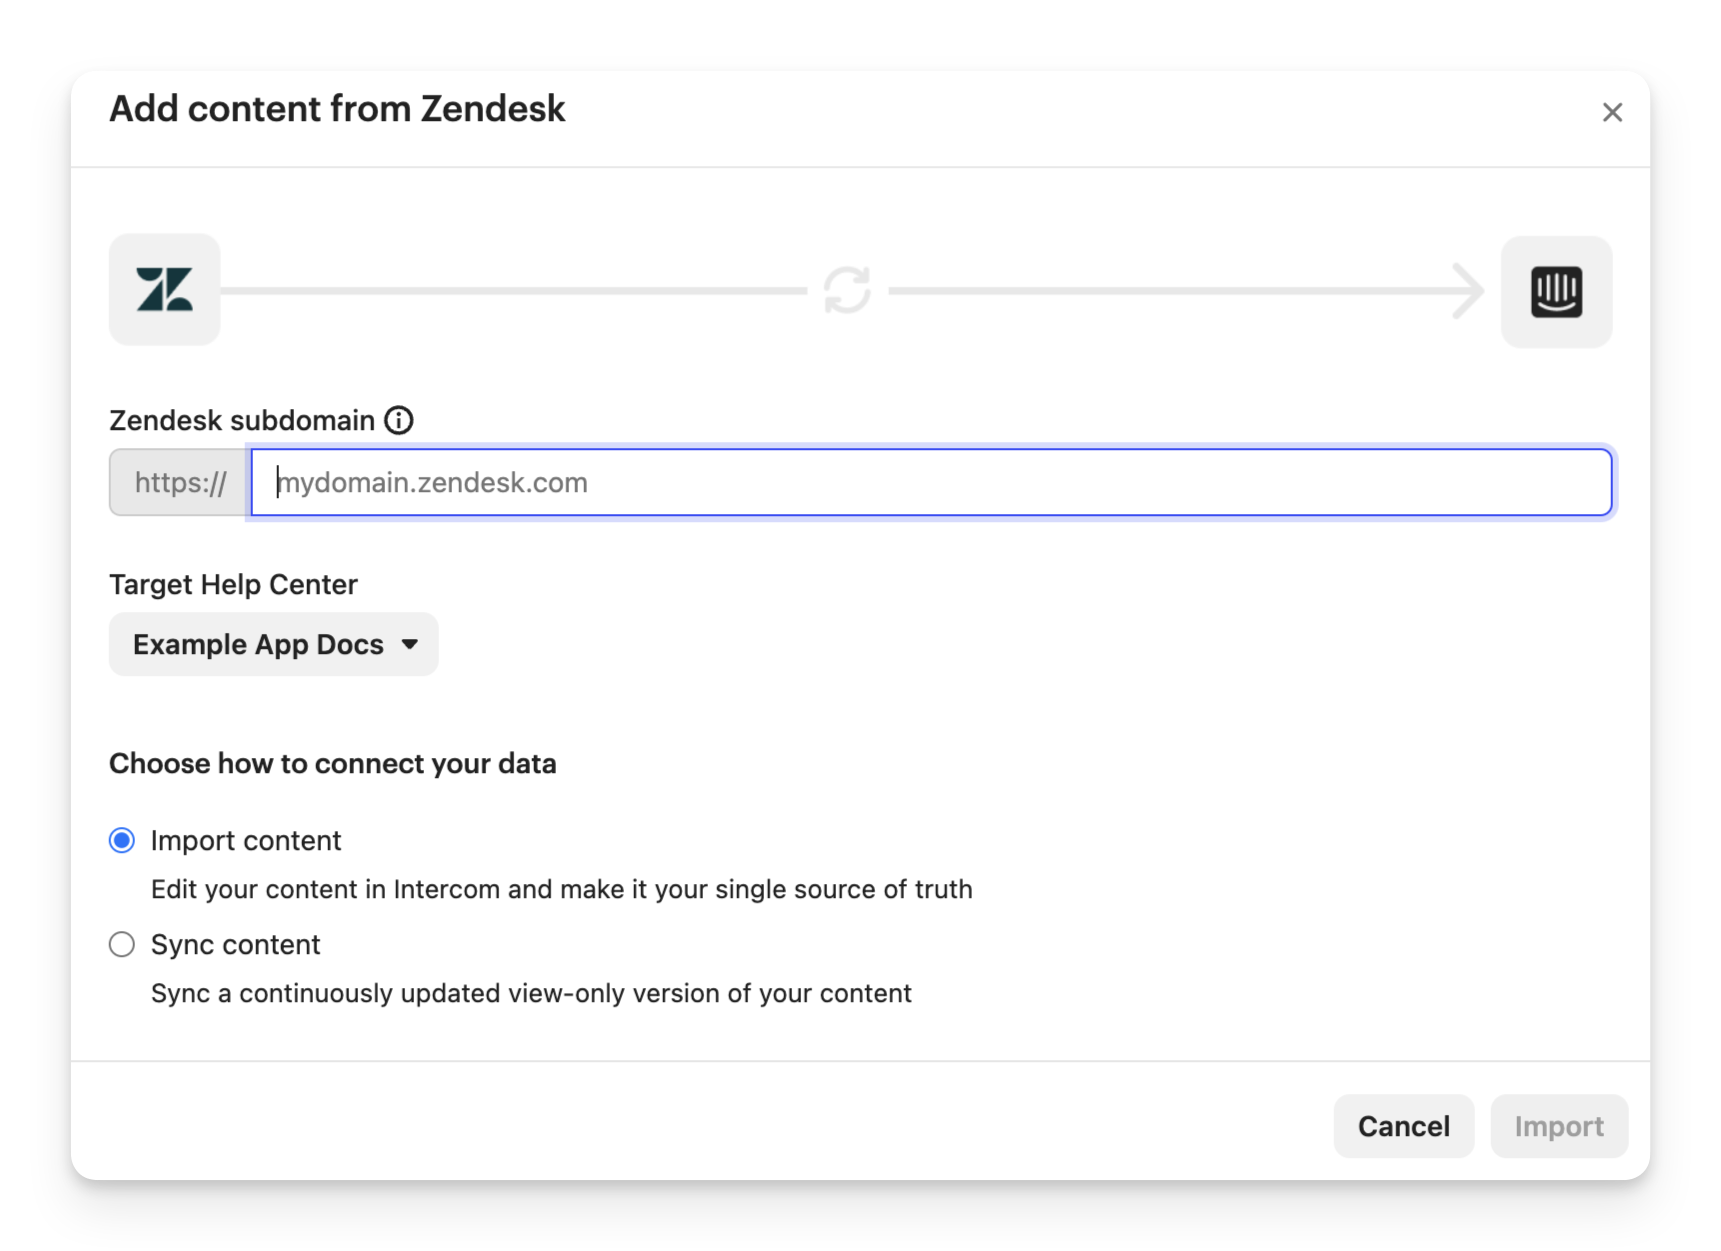Click the circular sync arrows icon
The height and width of the screenshot is (1251, 1721).
[847, 290]
